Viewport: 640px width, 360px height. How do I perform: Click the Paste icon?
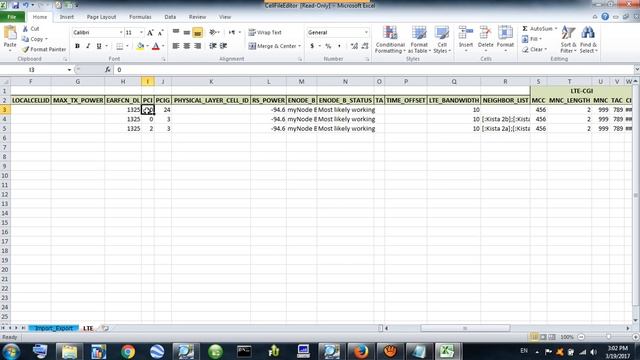(10, 33)
